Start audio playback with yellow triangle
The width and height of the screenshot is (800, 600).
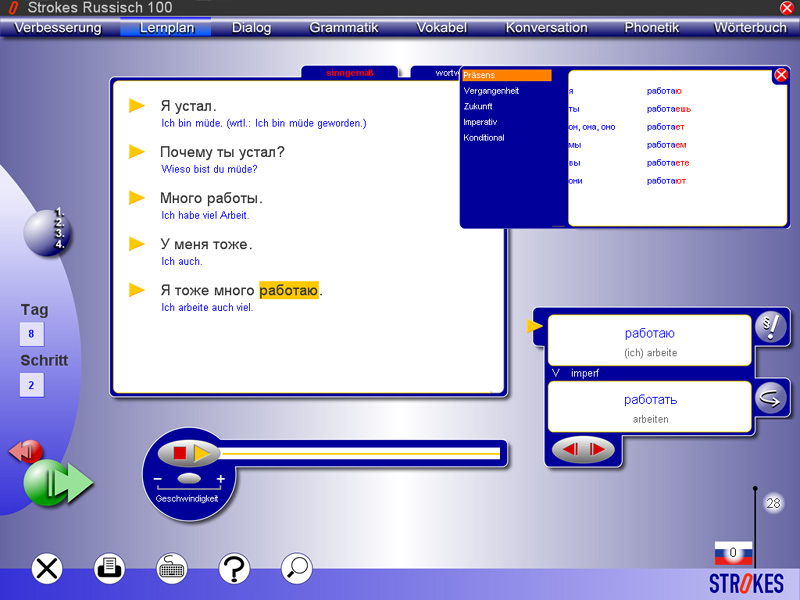pos(202,453)
